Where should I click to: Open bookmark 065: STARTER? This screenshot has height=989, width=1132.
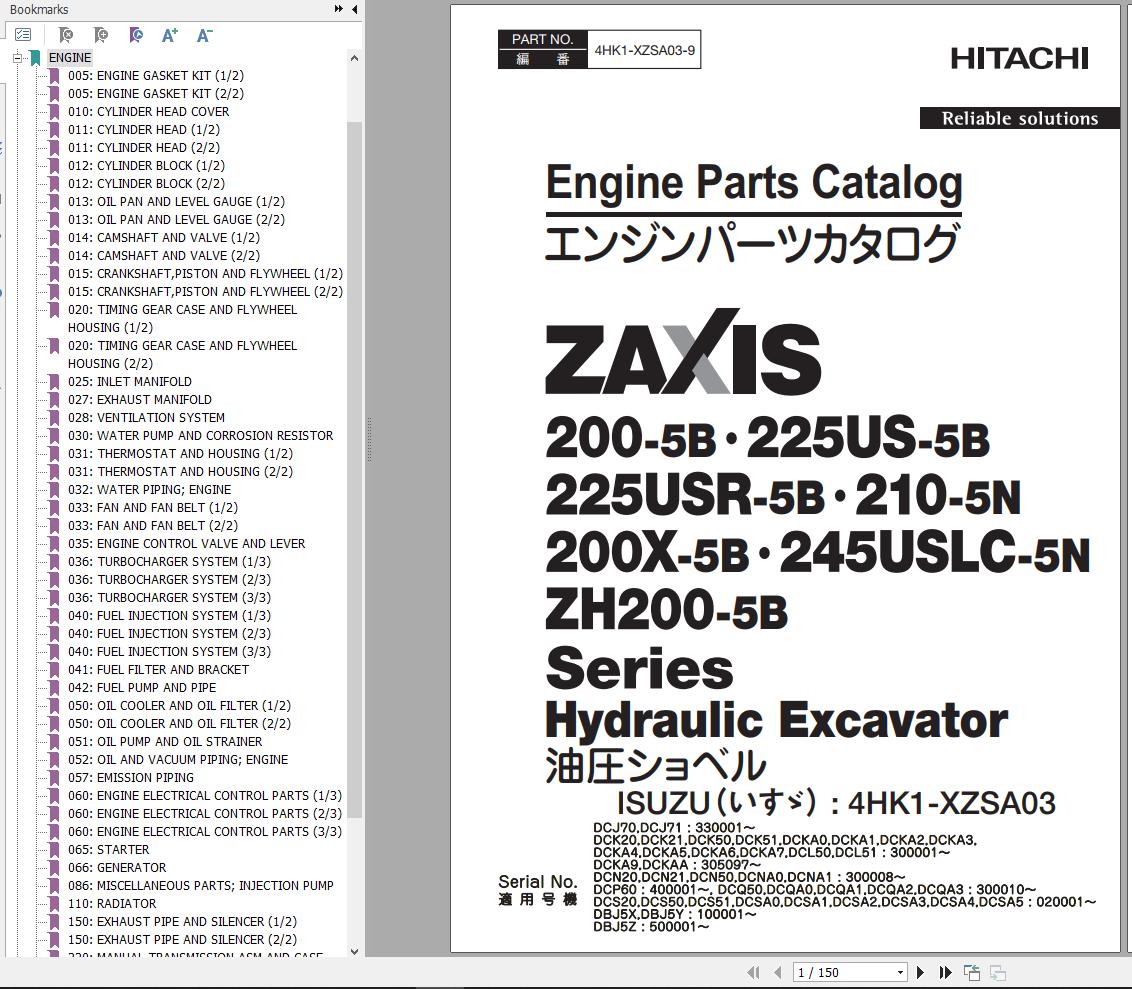tap(108, 850)
